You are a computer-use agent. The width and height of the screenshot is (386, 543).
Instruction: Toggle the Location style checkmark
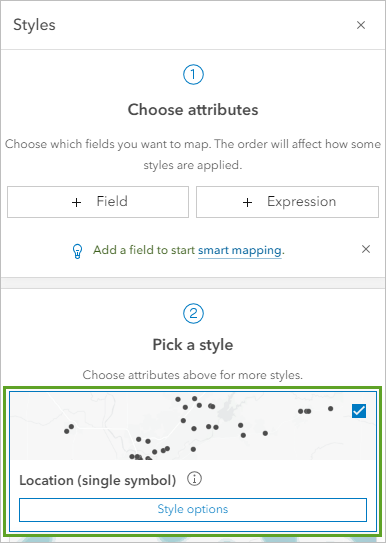point(359,411)
